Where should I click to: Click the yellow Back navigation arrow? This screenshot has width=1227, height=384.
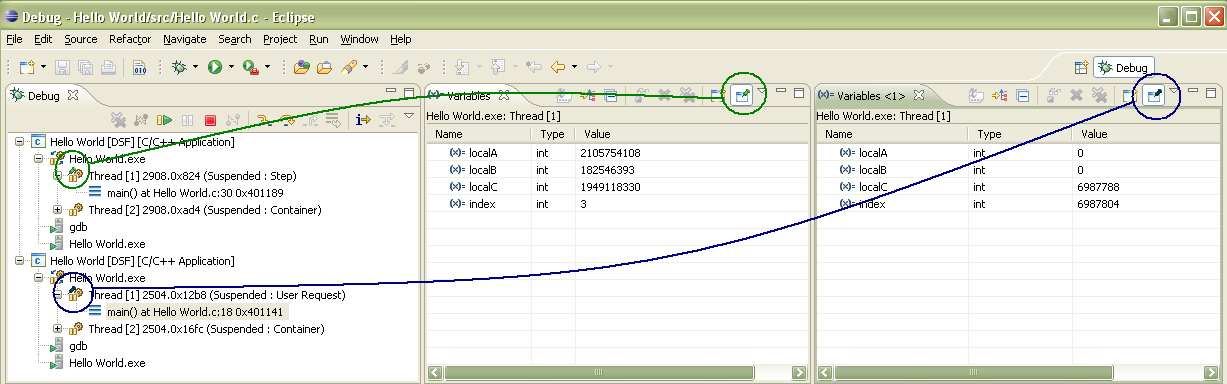point(558,67)
